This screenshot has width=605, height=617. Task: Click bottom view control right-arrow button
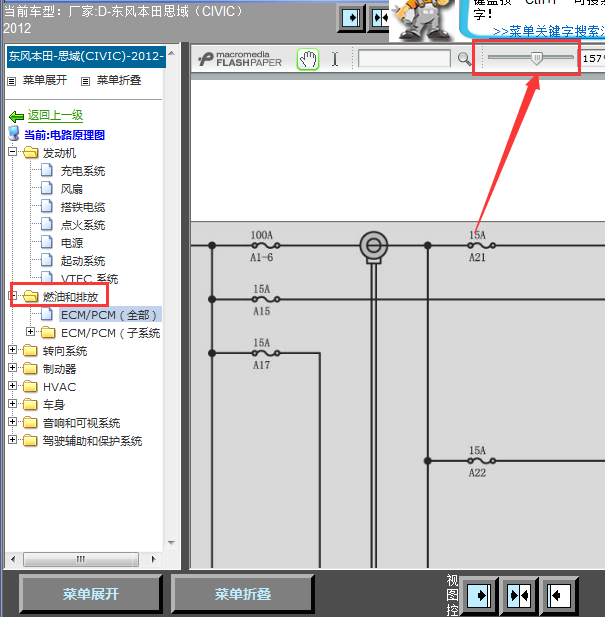479,596
